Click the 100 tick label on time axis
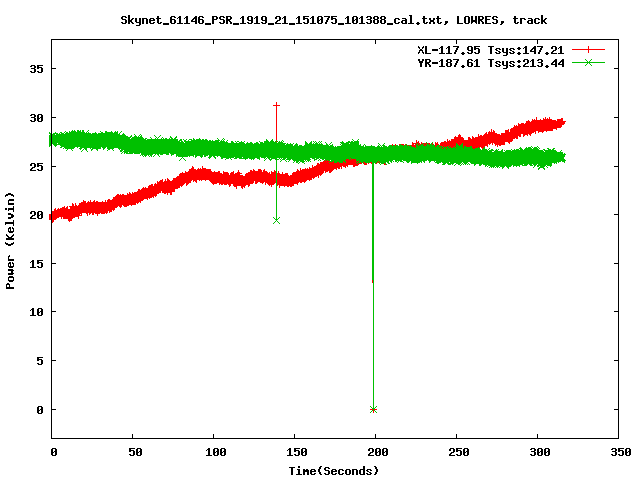Viewport: 640px width, 480px height. (x=215, y=453)
